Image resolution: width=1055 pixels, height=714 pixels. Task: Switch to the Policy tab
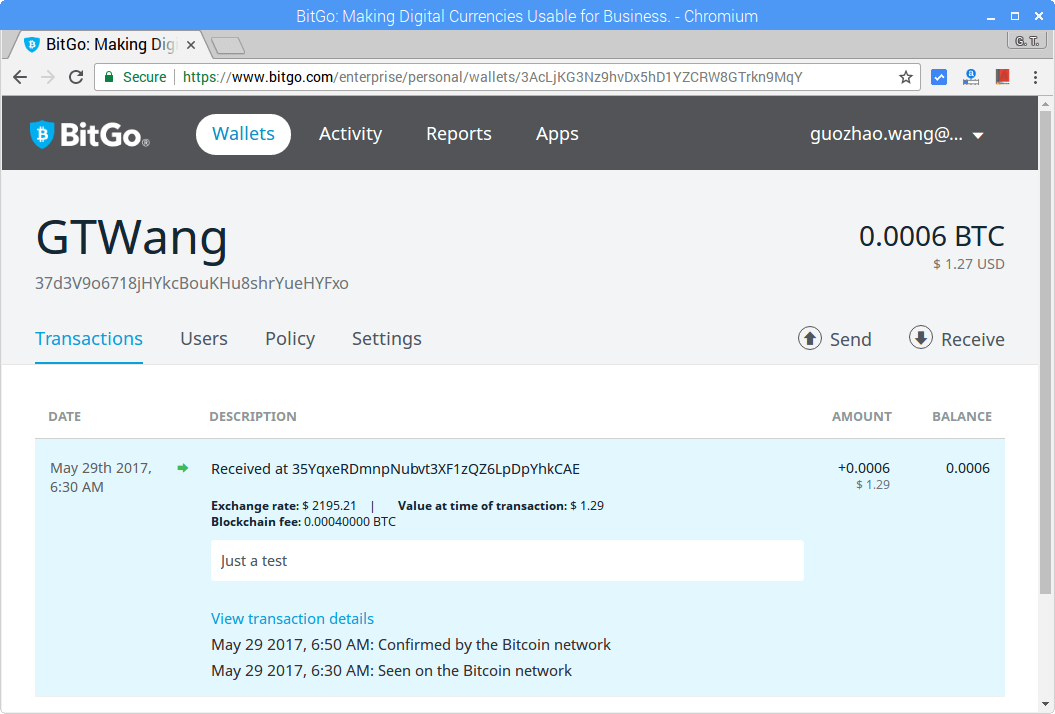(290, 339)
